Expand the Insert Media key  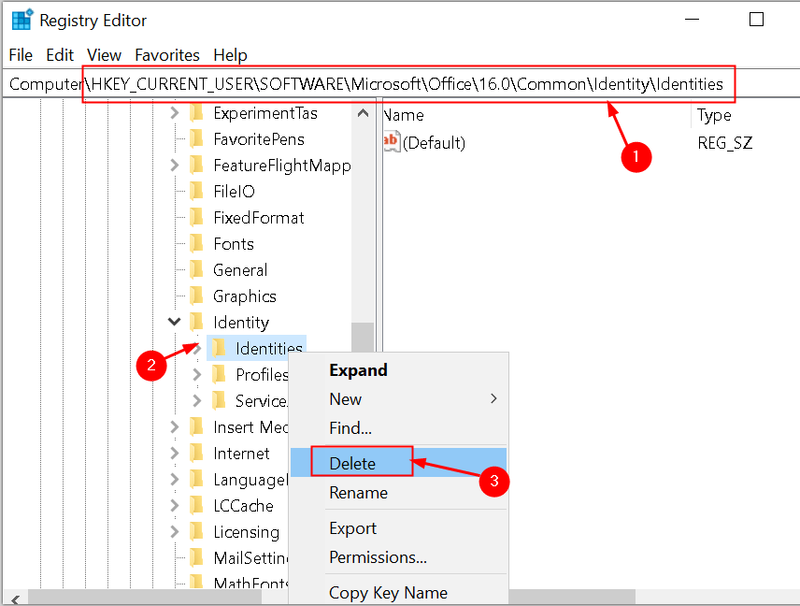tap(174, 427)
